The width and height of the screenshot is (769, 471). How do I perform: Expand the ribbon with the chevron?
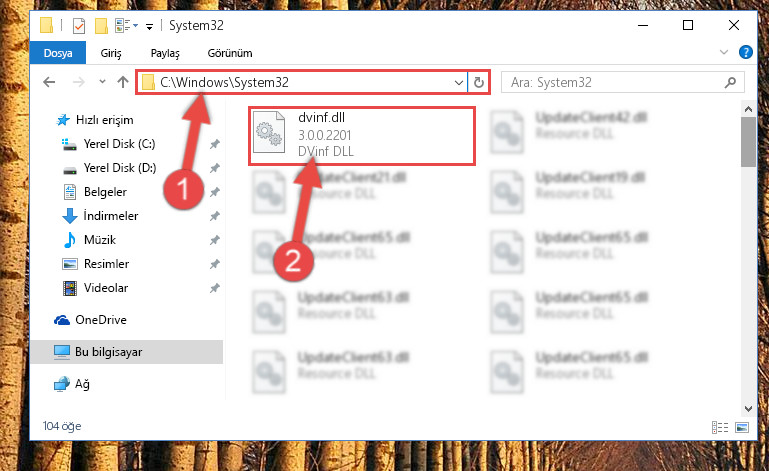723,52
